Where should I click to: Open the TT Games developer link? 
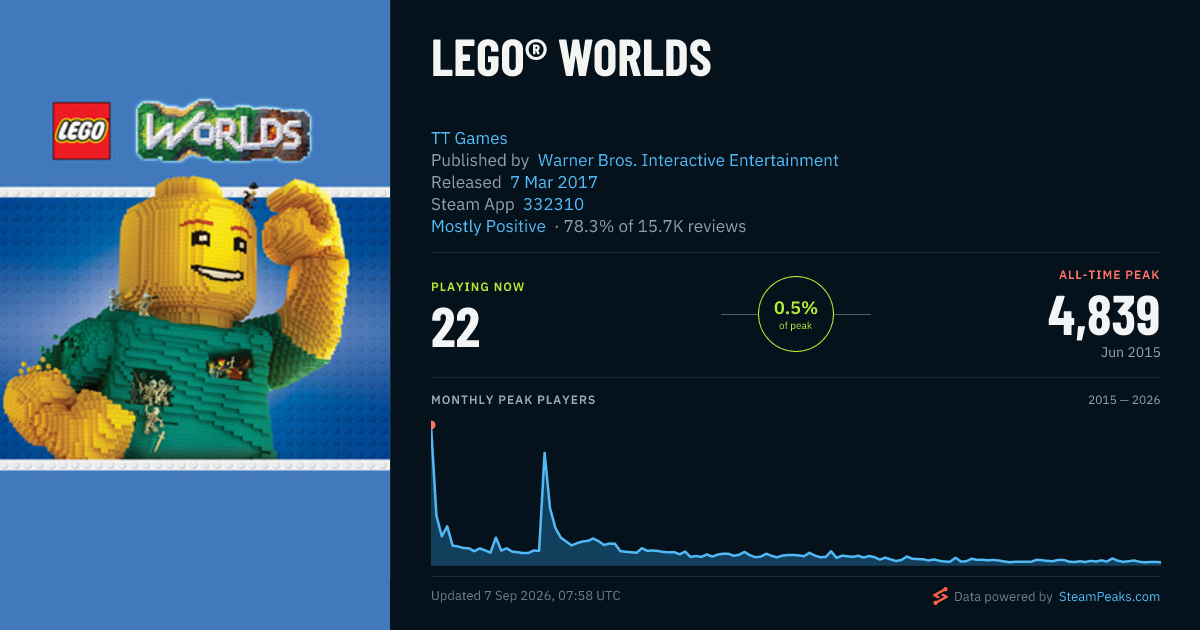(x=469, y=139)
